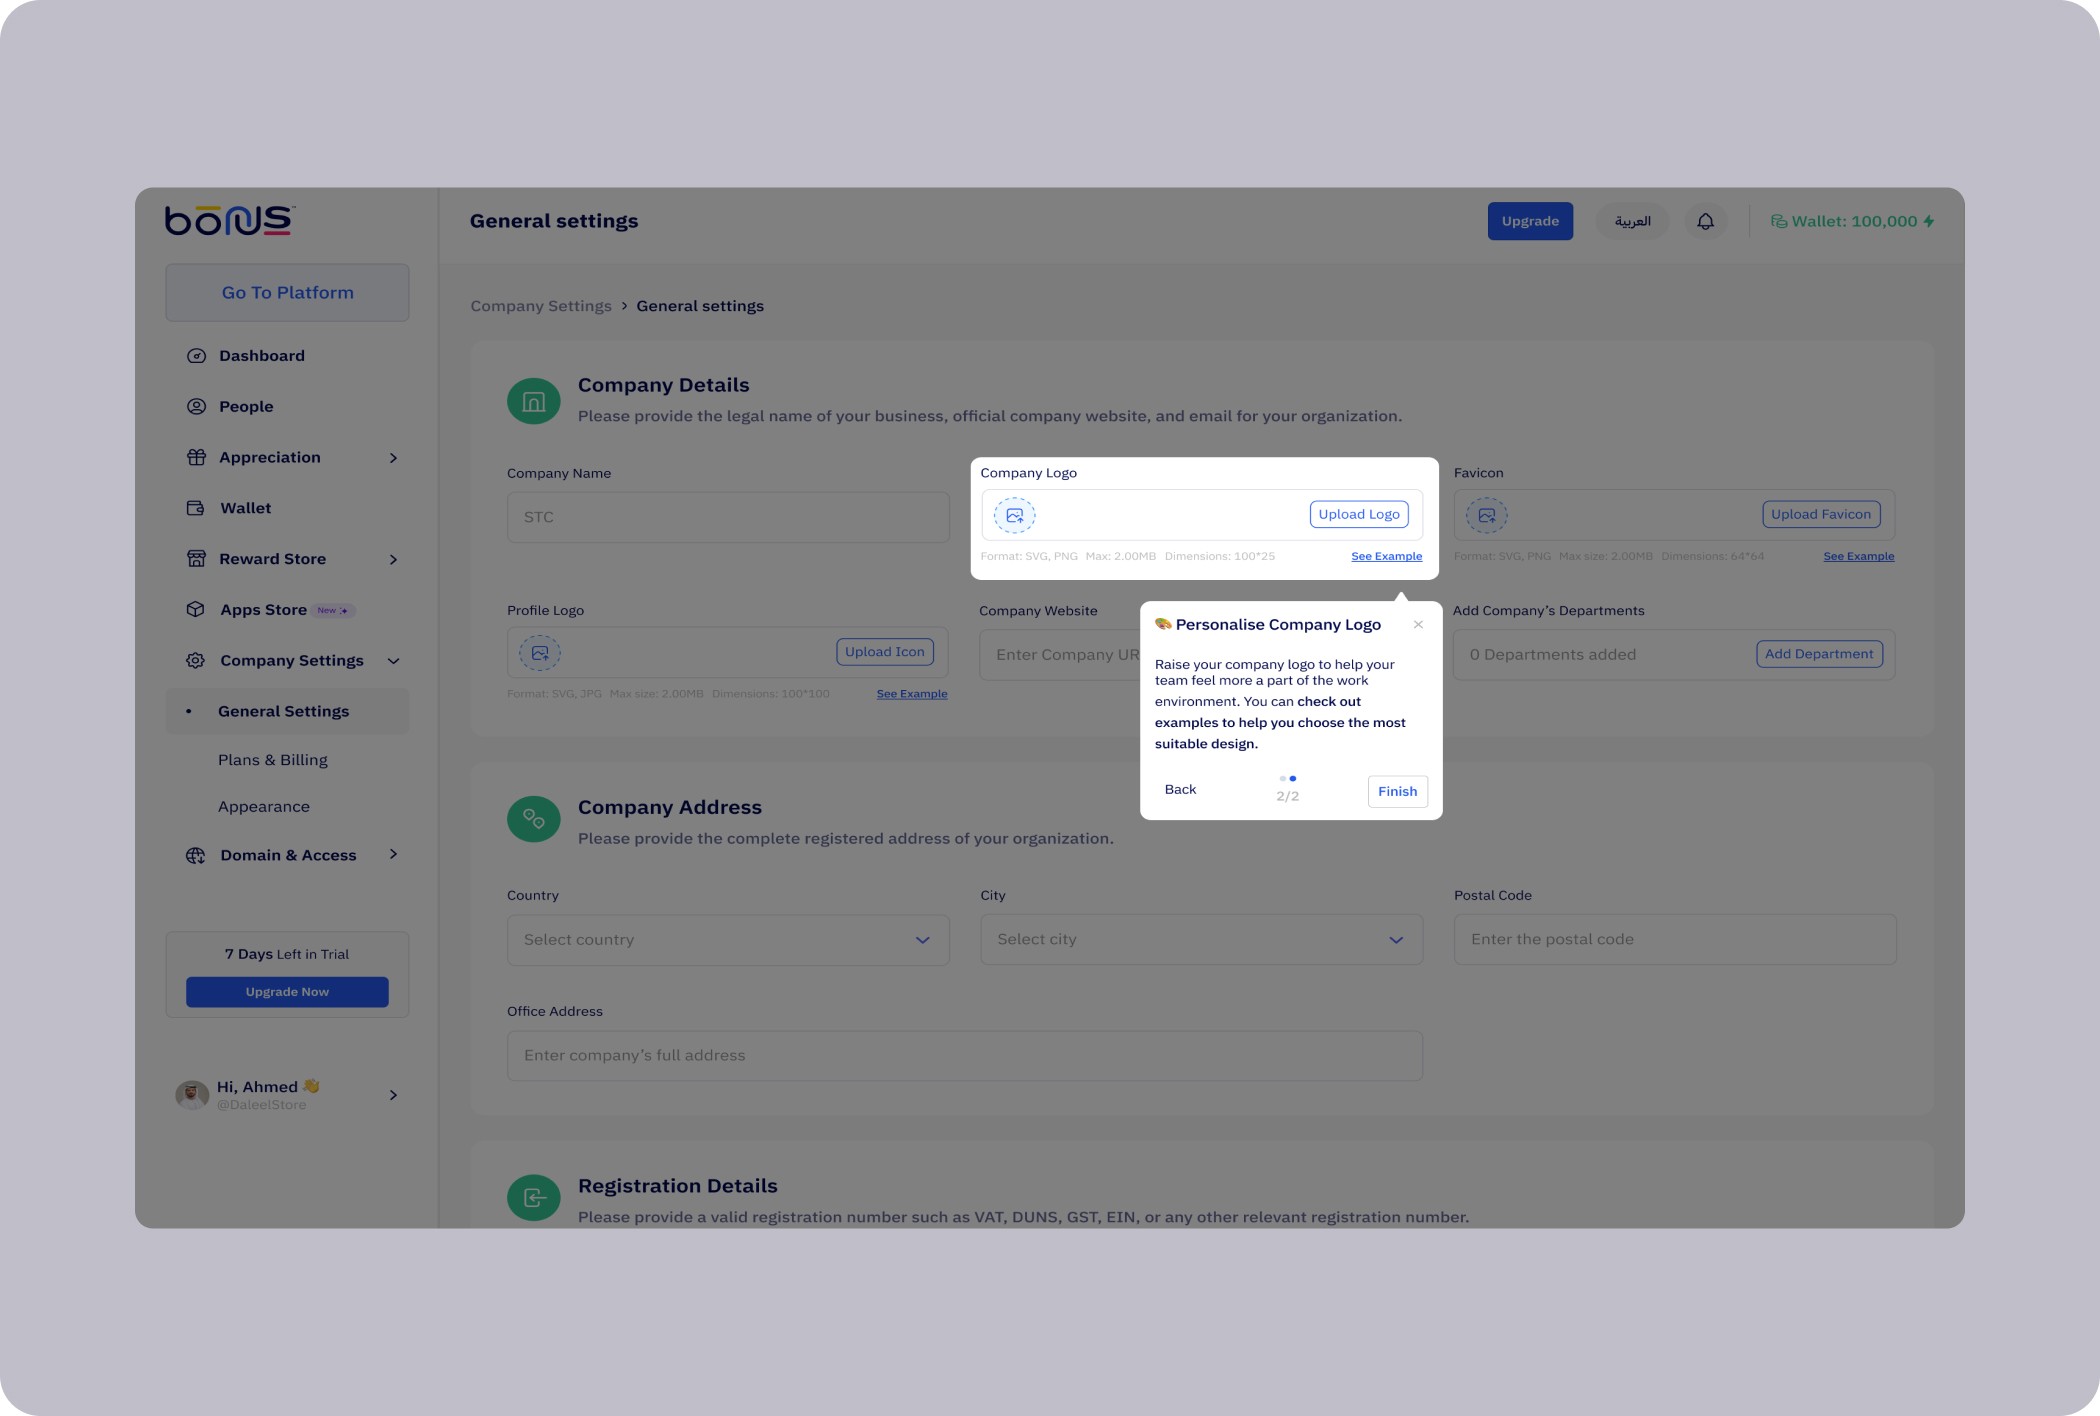This screenshot has width=2100, height=1416.
Task: Select Appearance in settings submenu
Action: tap(263, 807)
